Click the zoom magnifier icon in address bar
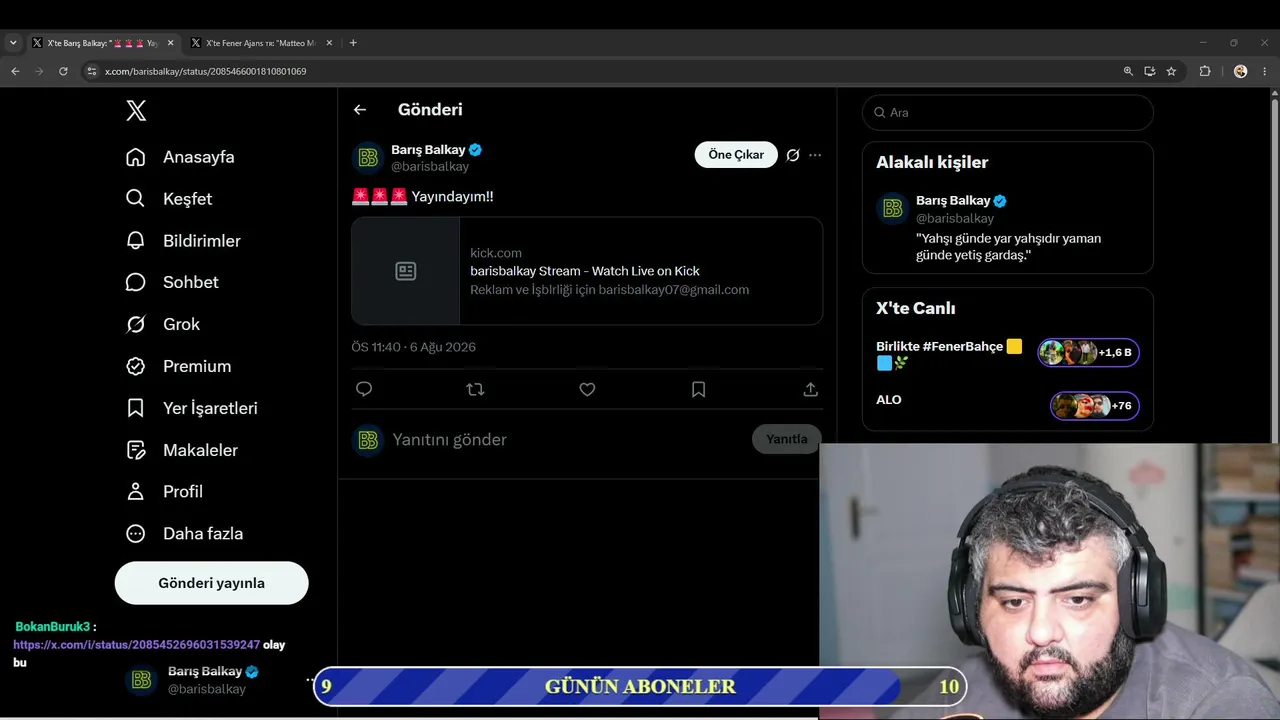 coord(1128,71)
